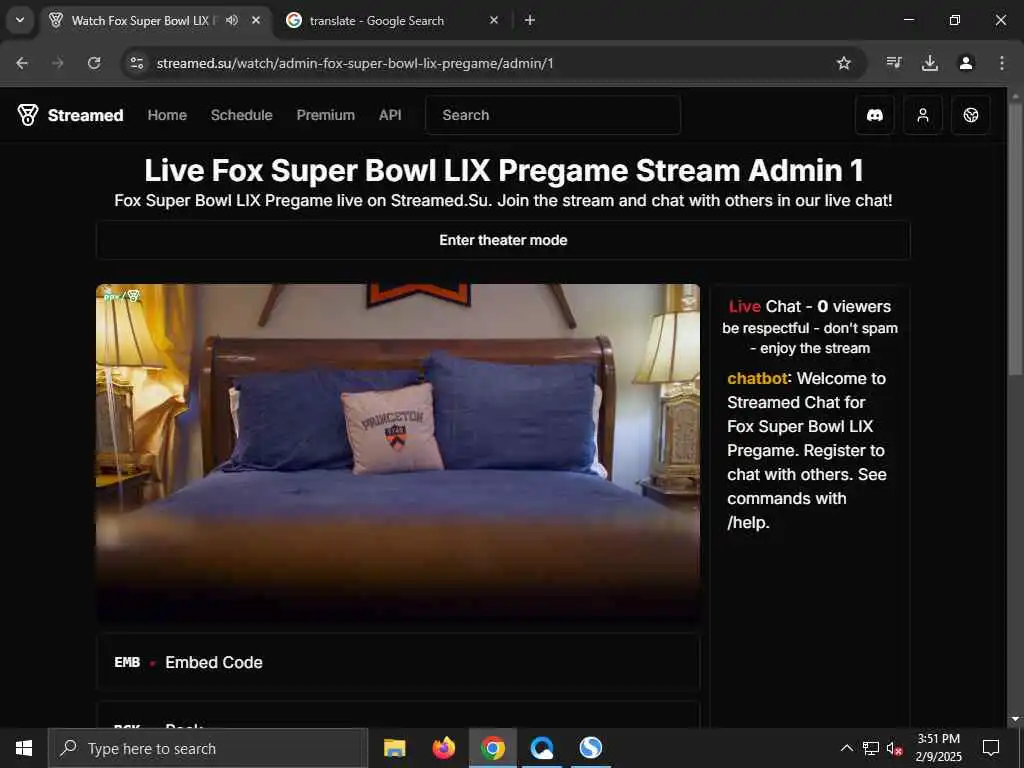Viewport: 1024px width, 768px height.
Task: Expand the Embed Code section
Action: [398, 662]
